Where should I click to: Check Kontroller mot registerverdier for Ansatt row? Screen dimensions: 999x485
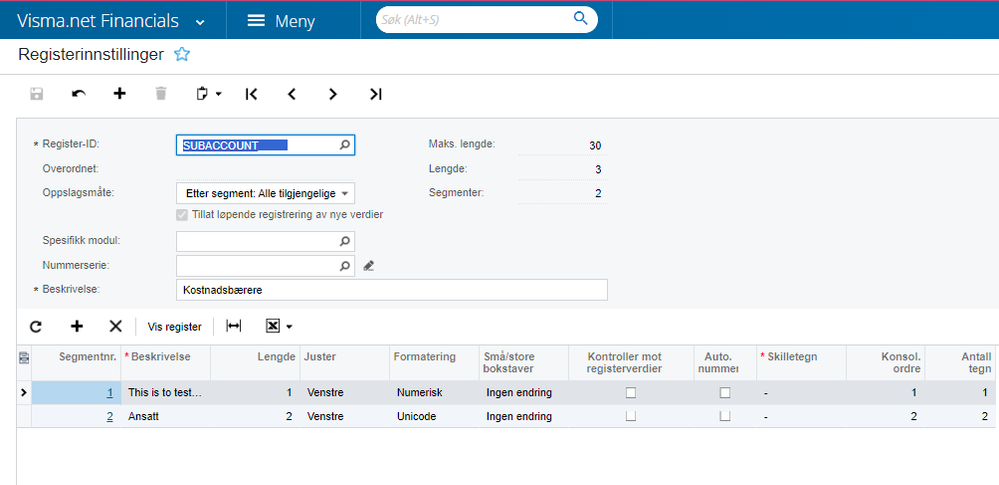tap(630, 416)
